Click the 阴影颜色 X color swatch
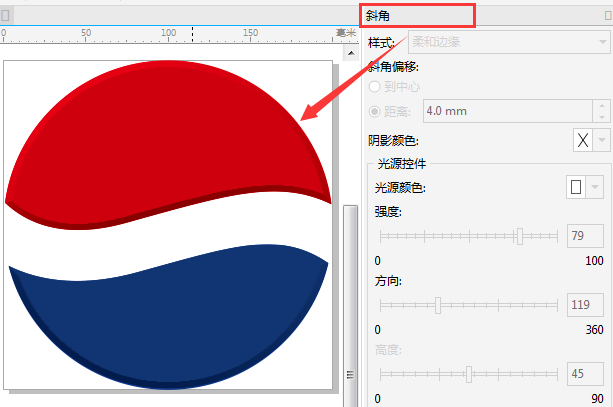 coord(583,140)
